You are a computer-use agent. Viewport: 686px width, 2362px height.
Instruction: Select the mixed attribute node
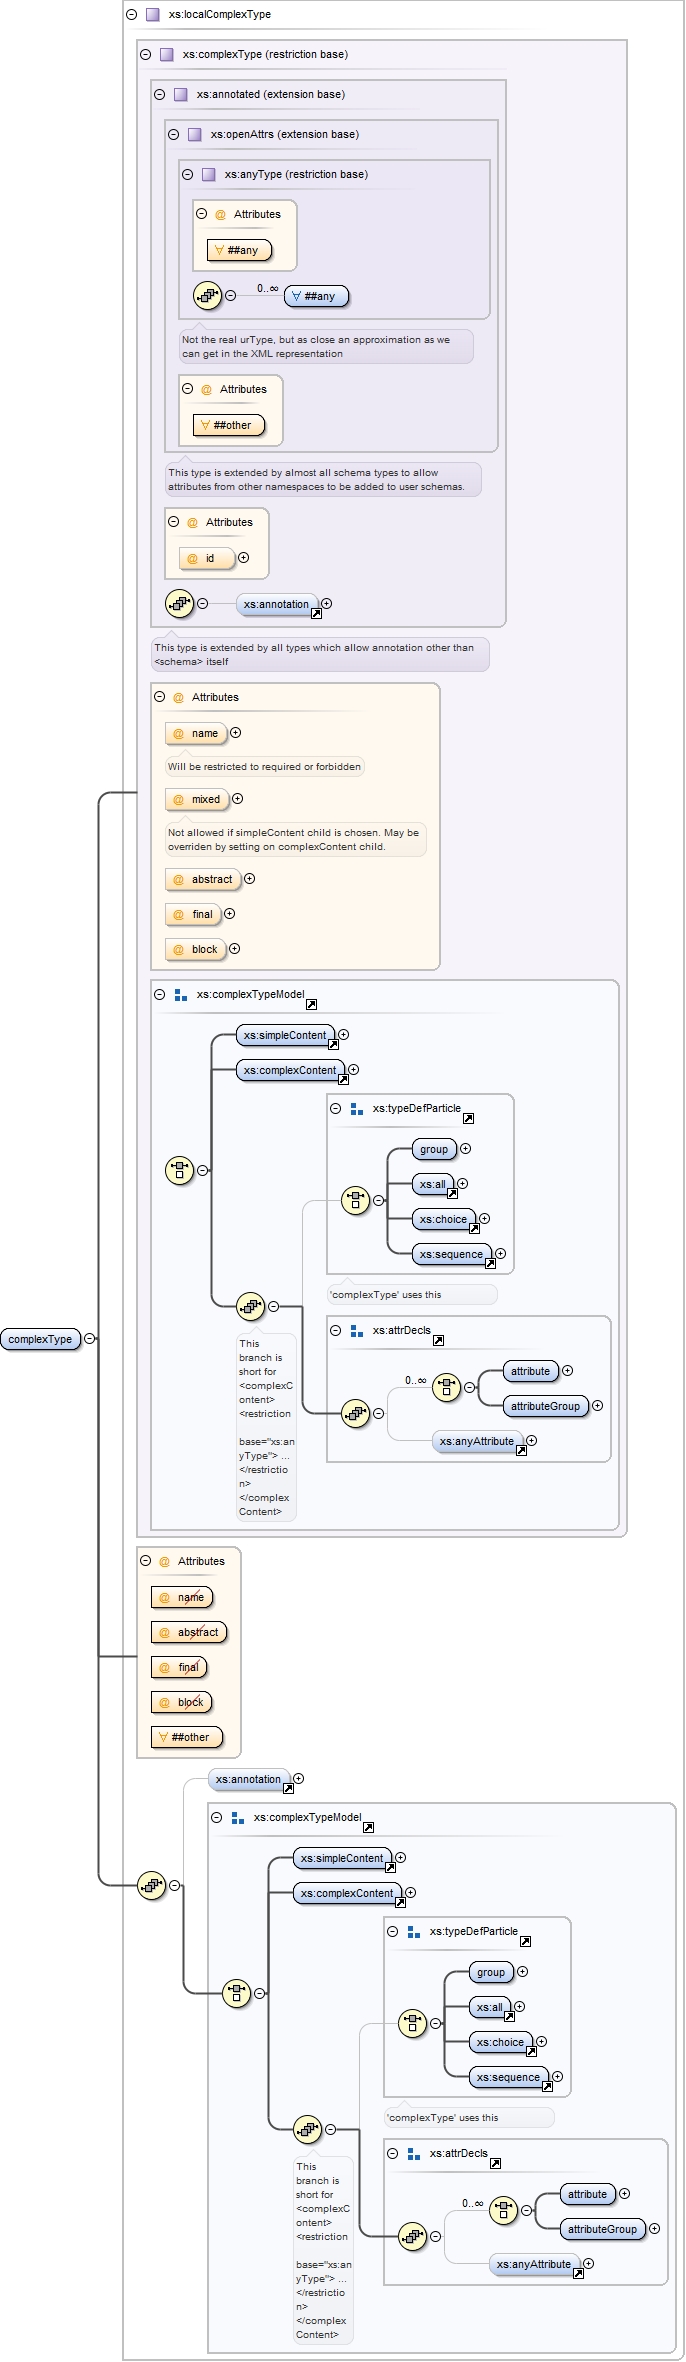click(197, 800)
